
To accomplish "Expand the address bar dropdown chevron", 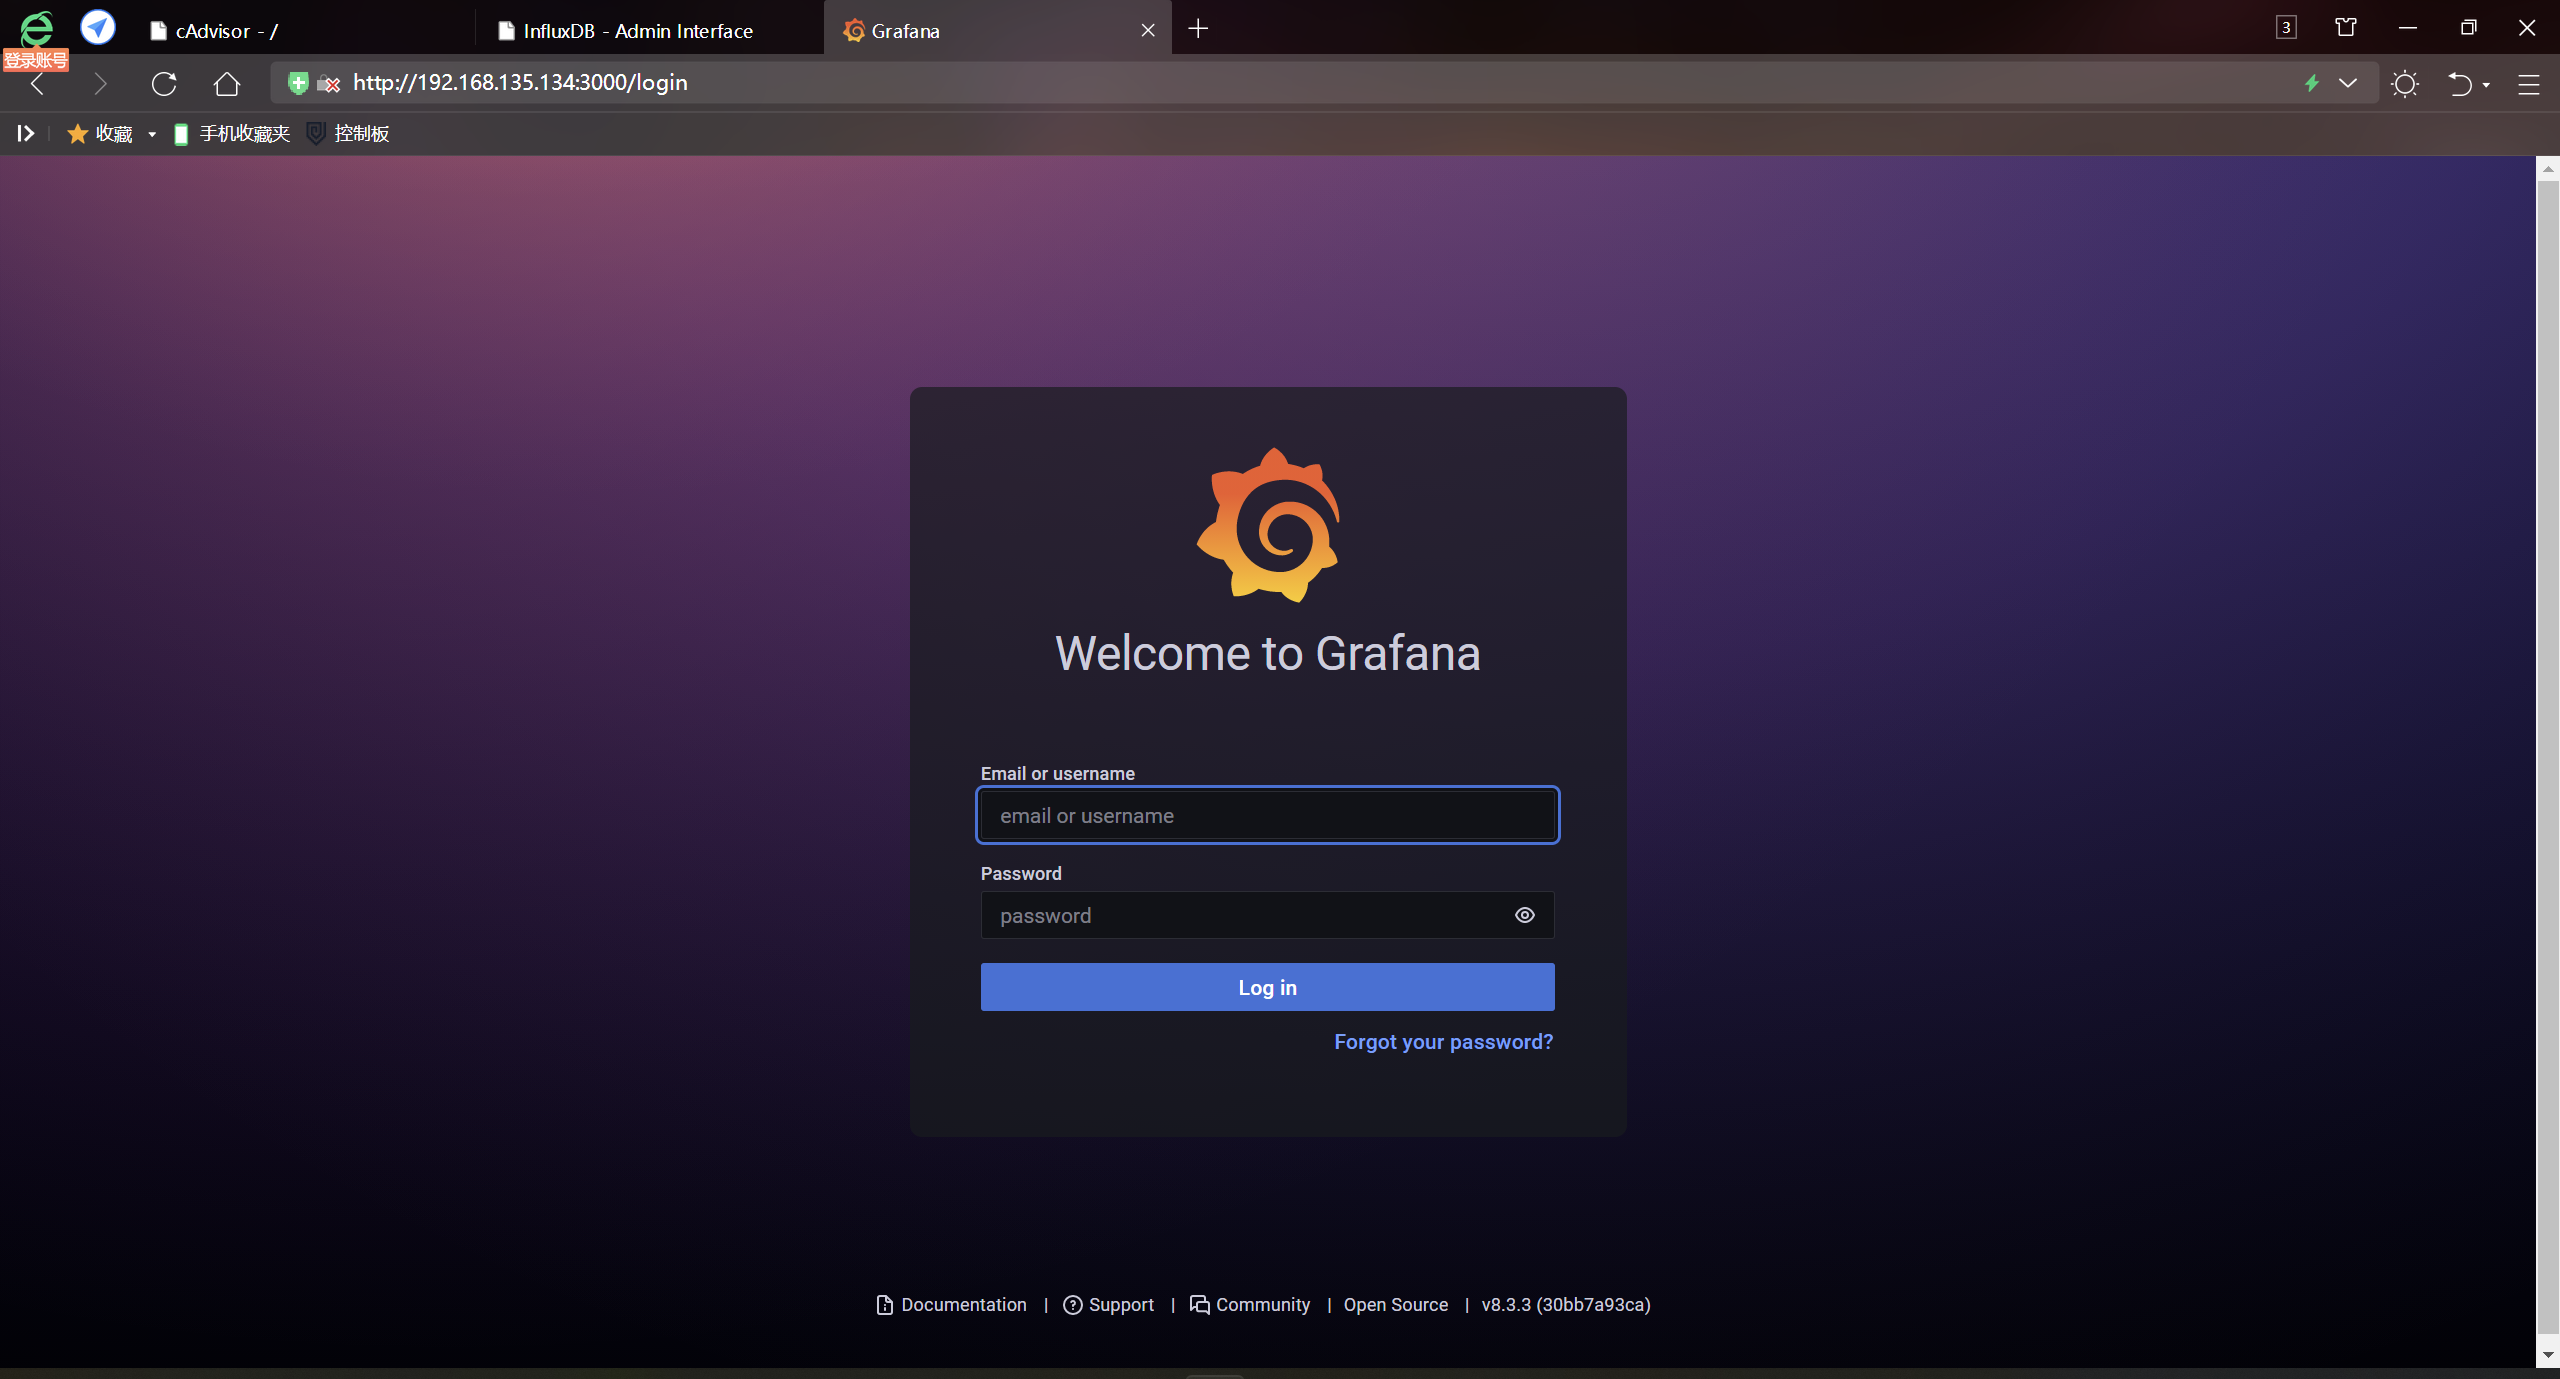I will [2348, 83].
